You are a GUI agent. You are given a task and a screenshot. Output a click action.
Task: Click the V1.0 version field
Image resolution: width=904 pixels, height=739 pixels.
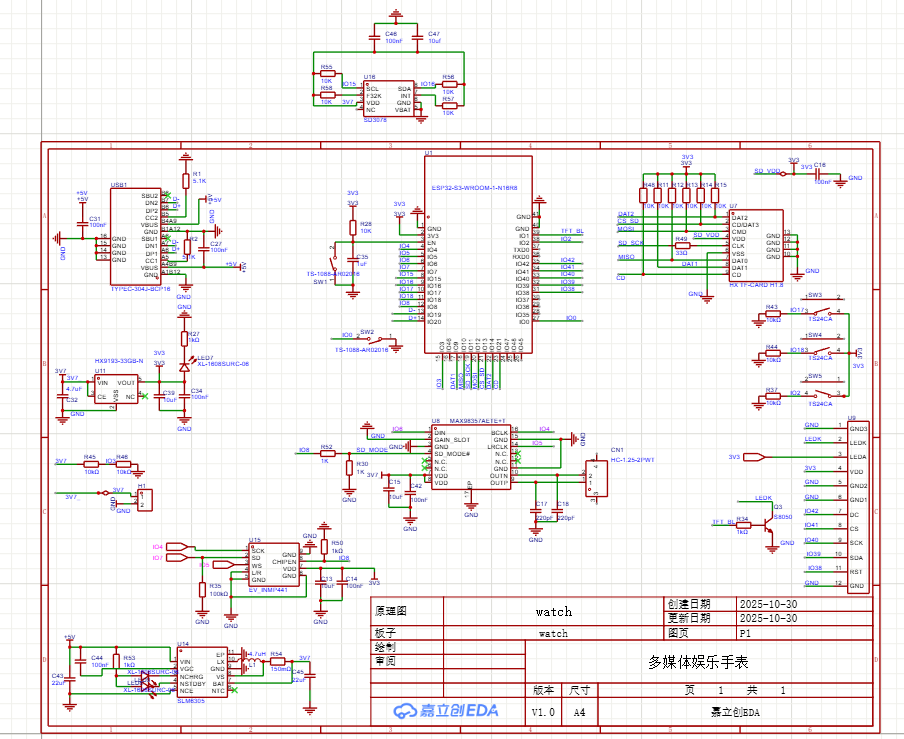coord(543,712)
